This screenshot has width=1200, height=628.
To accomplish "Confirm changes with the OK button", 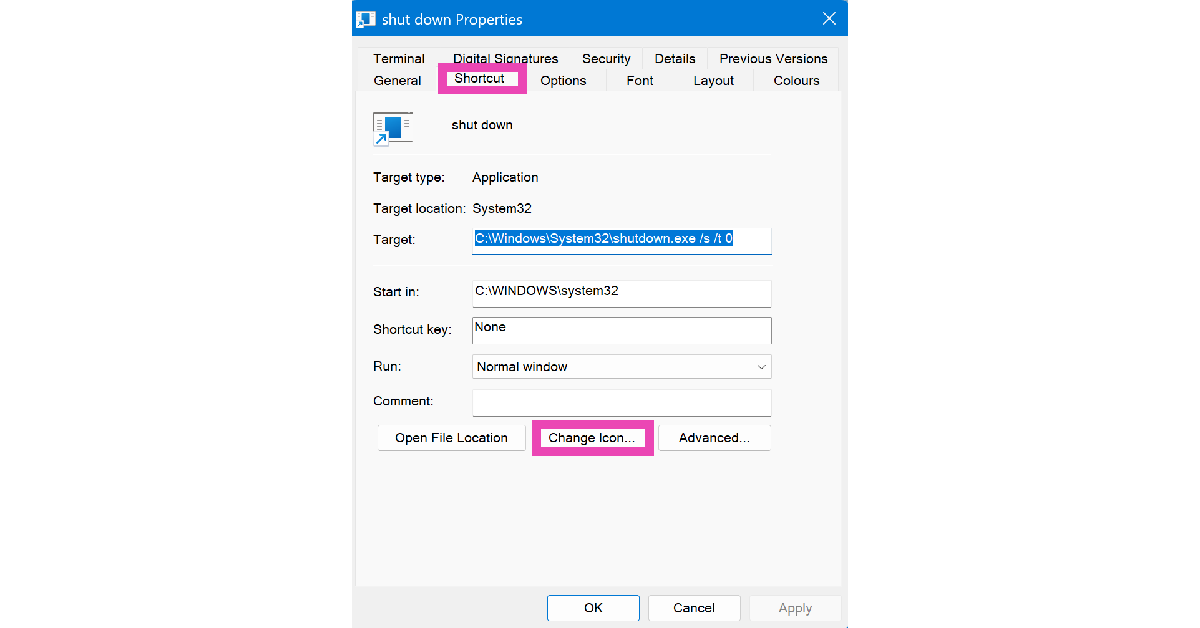I will point(593,608).
